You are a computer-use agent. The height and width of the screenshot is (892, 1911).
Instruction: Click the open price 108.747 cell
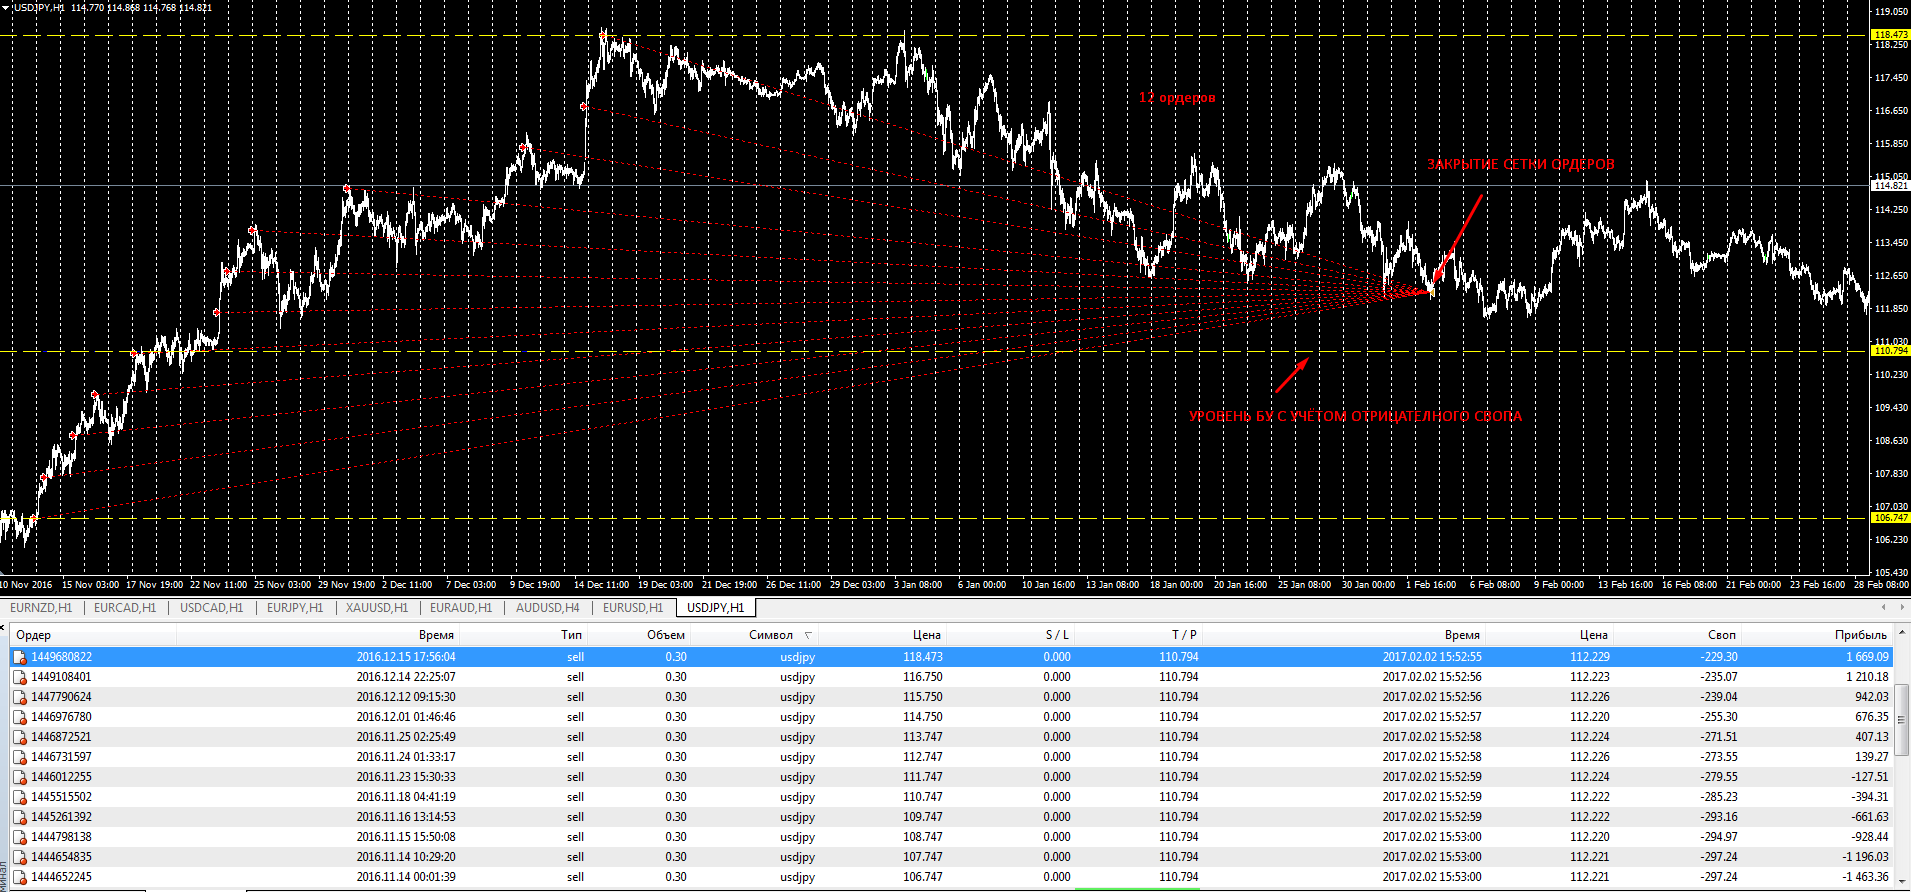(922, 837)
